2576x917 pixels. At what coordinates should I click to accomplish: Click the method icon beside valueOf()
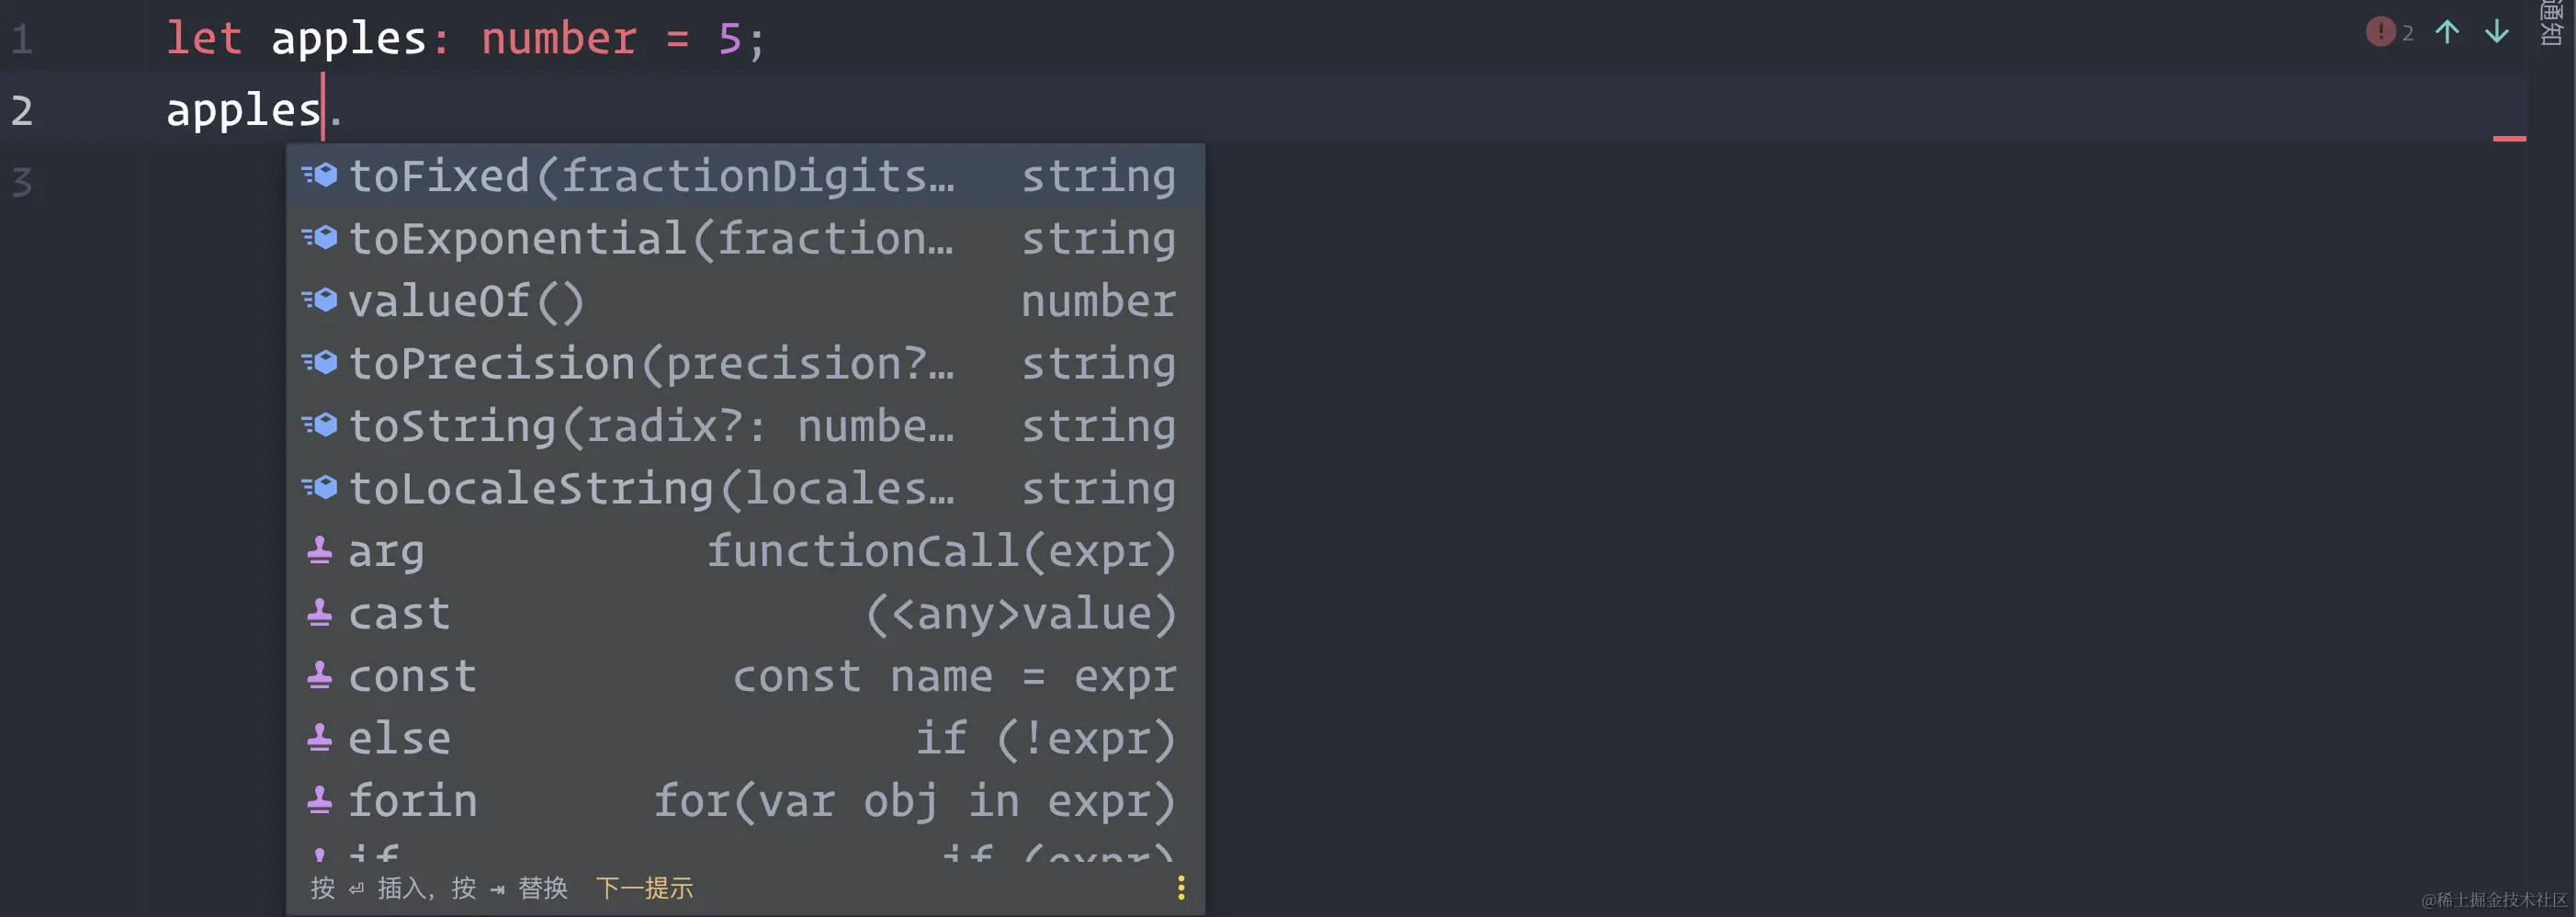click(x=321, y=301)
